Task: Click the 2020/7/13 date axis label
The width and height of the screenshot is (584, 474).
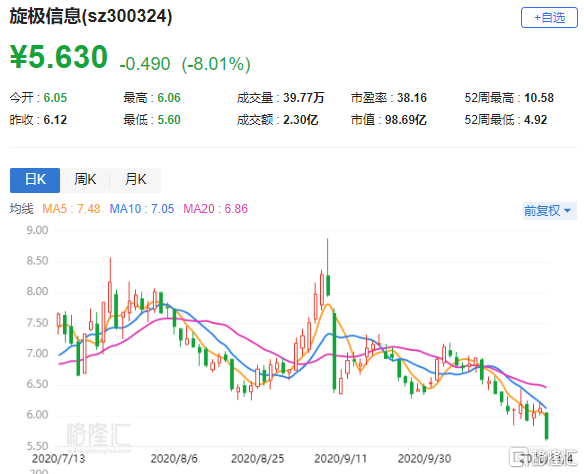Action: click(x=58, y=458)
